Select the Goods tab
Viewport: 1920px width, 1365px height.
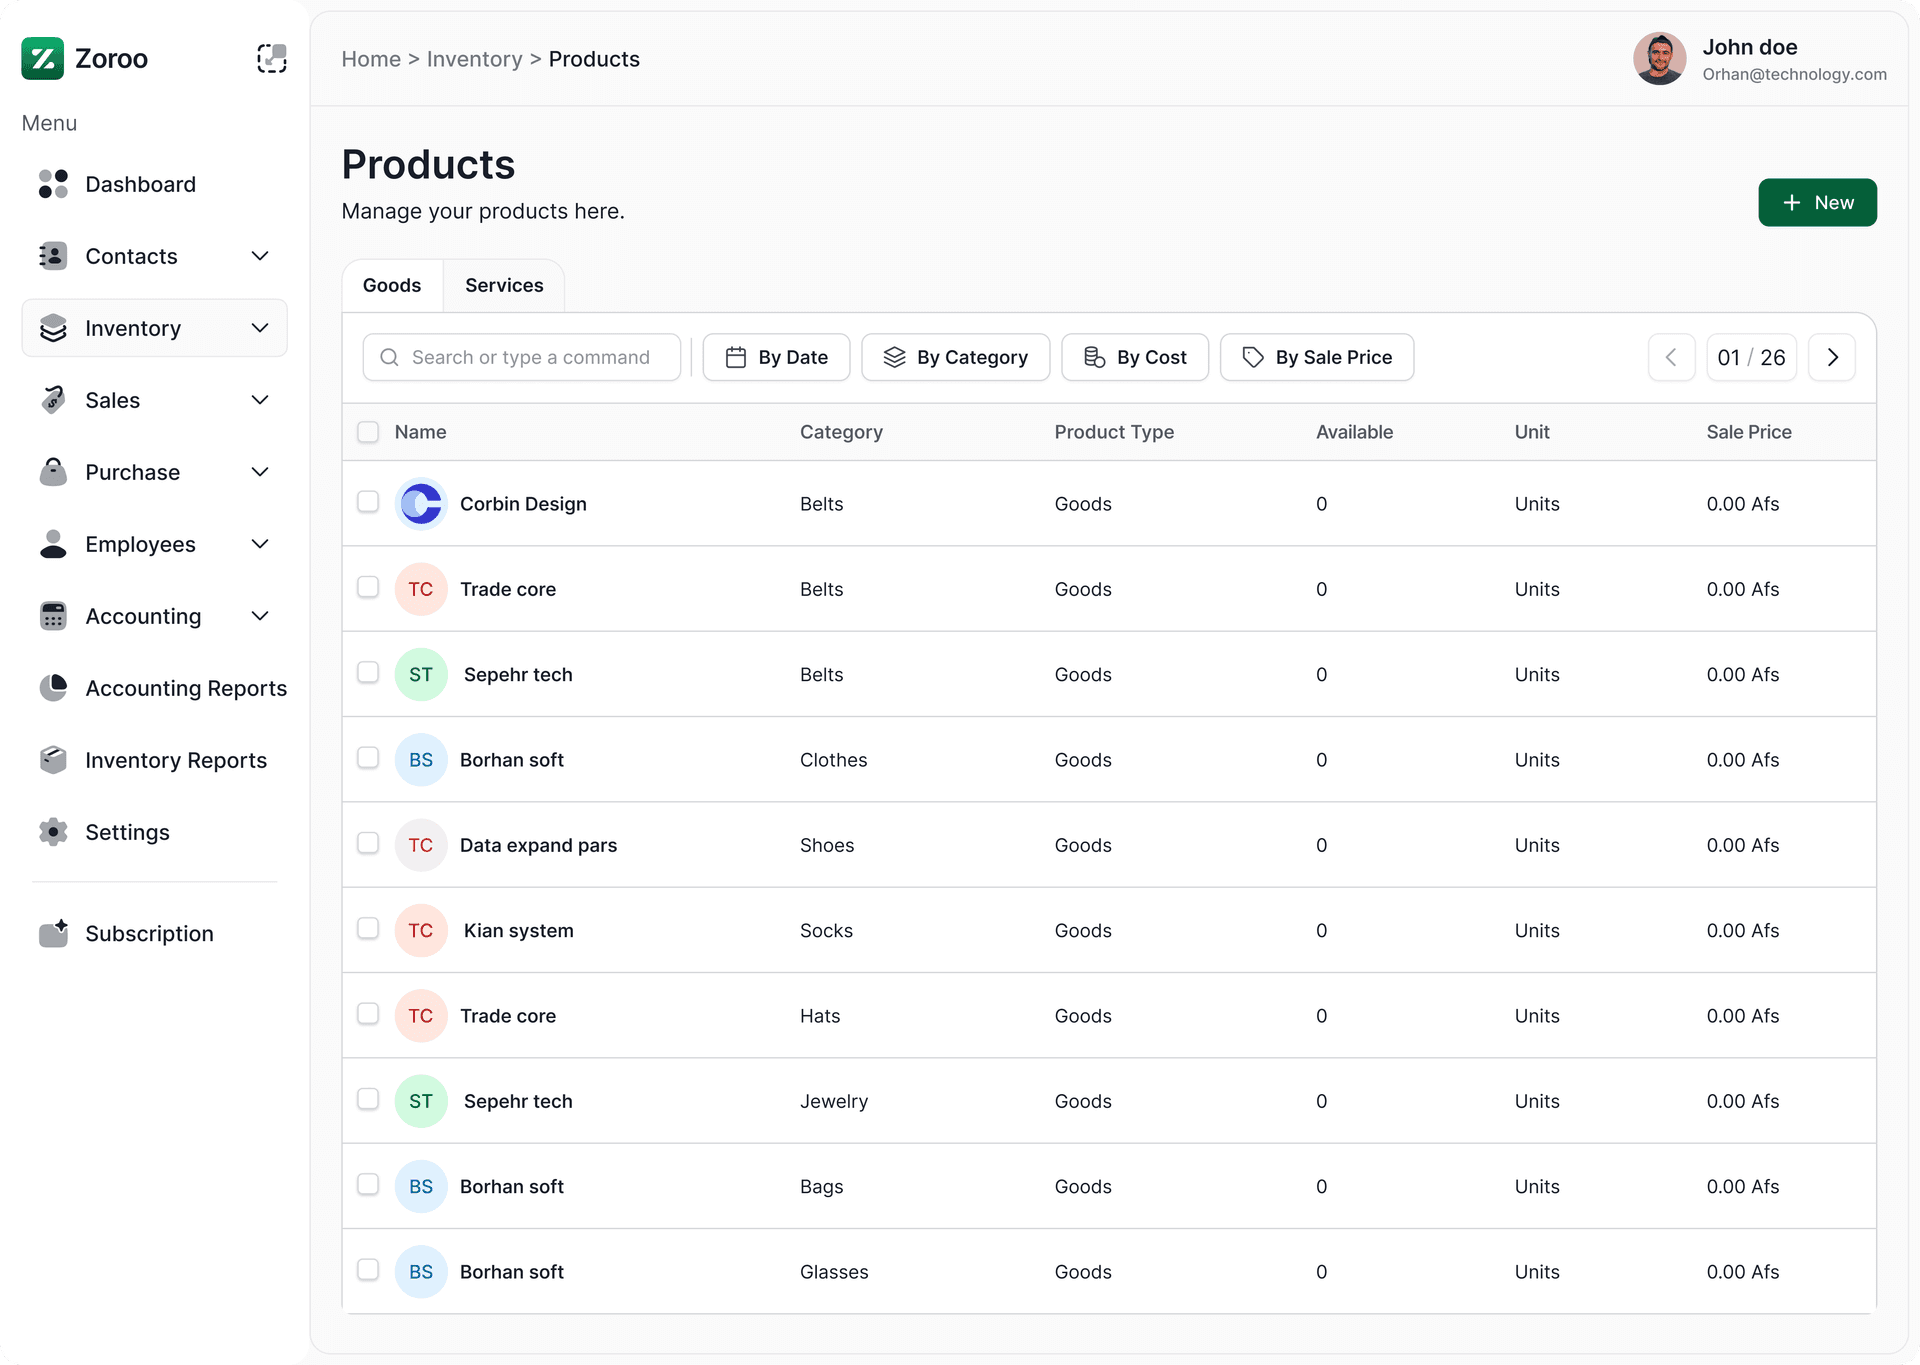[391, 285]
